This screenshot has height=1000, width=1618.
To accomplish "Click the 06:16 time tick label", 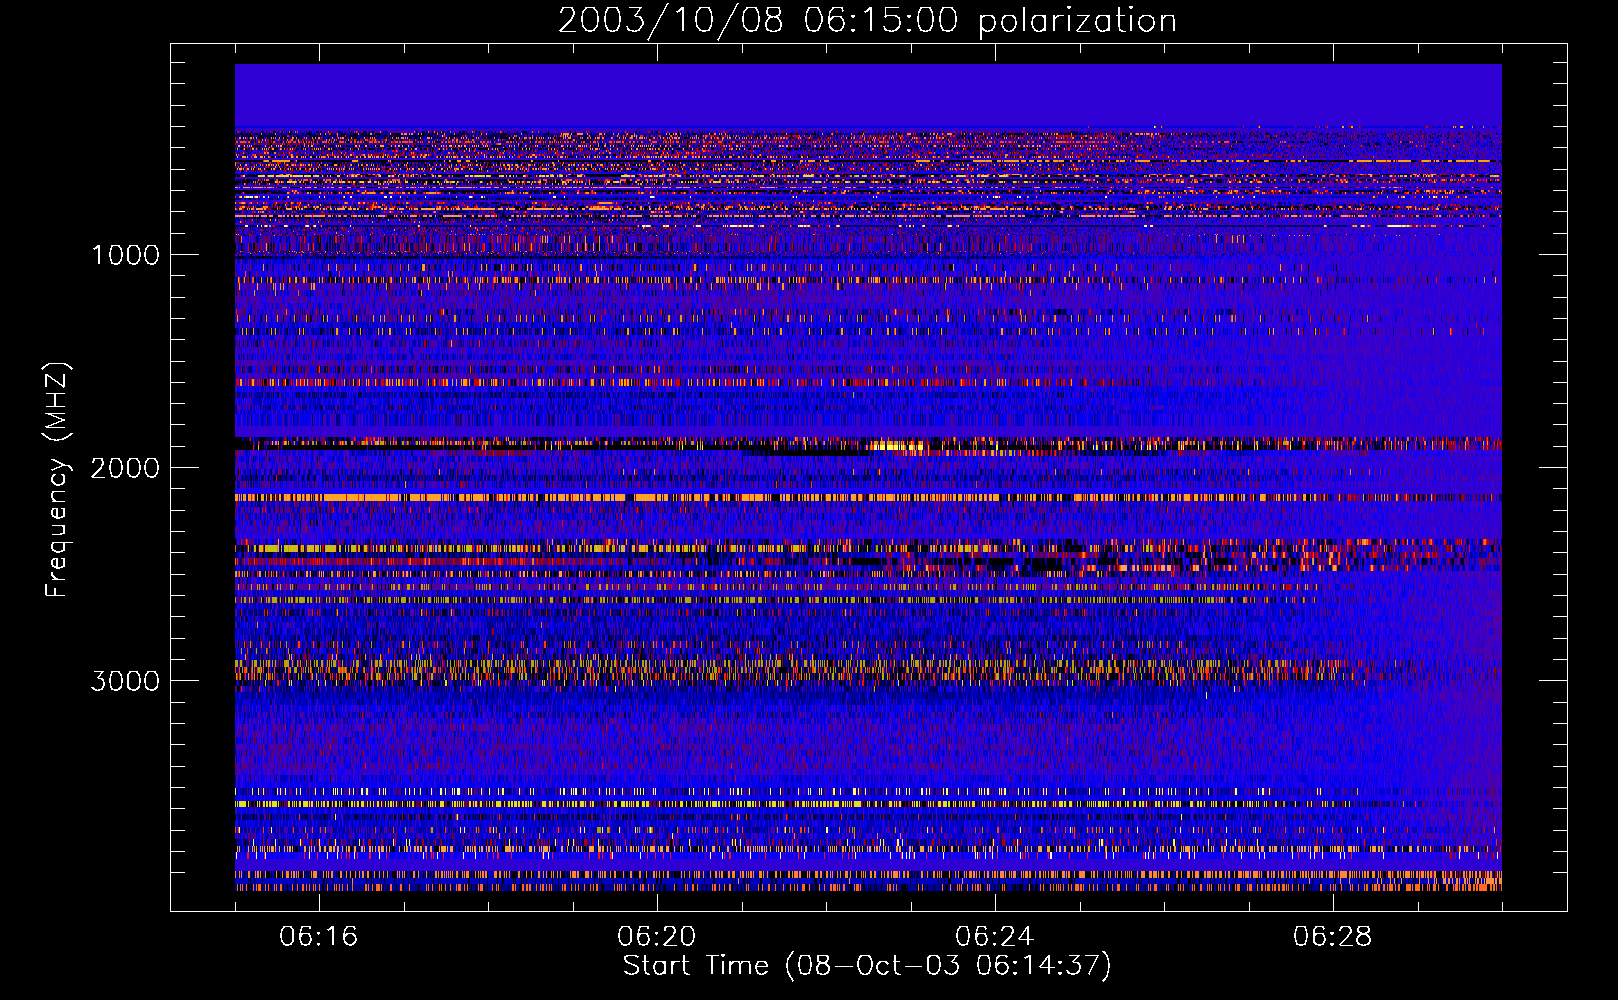I will tap(319, 936).
